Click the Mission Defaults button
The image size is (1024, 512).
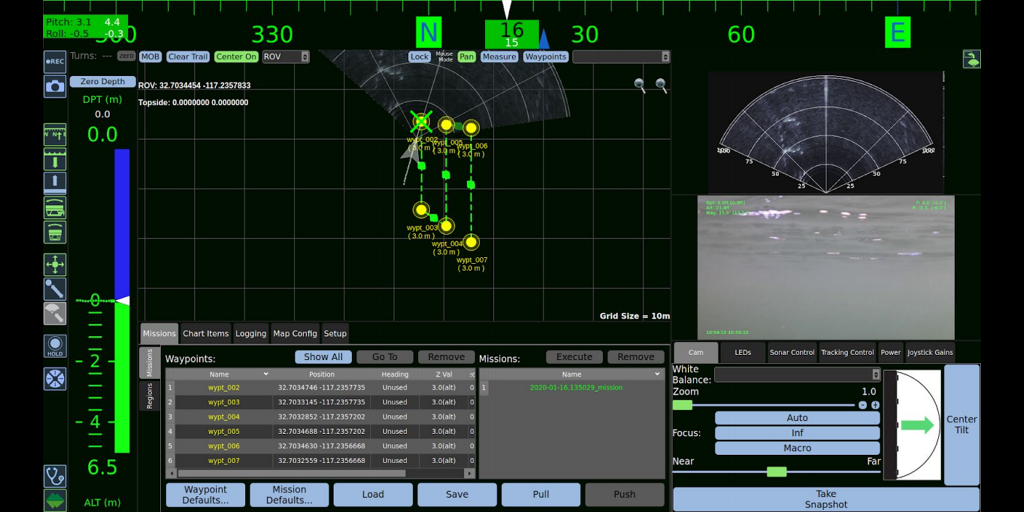(x=289, y=494)
